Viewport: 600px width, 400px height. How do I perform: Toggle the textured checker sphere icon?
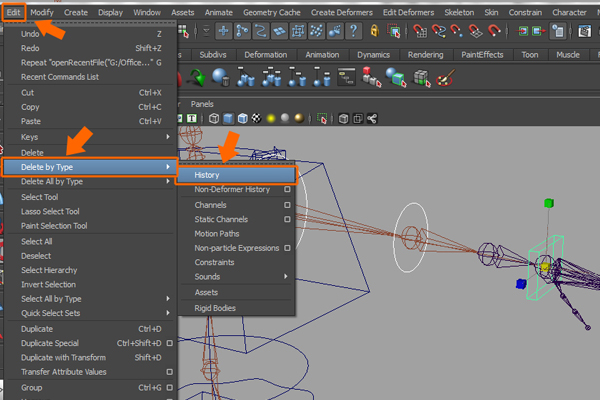(256, 119)
